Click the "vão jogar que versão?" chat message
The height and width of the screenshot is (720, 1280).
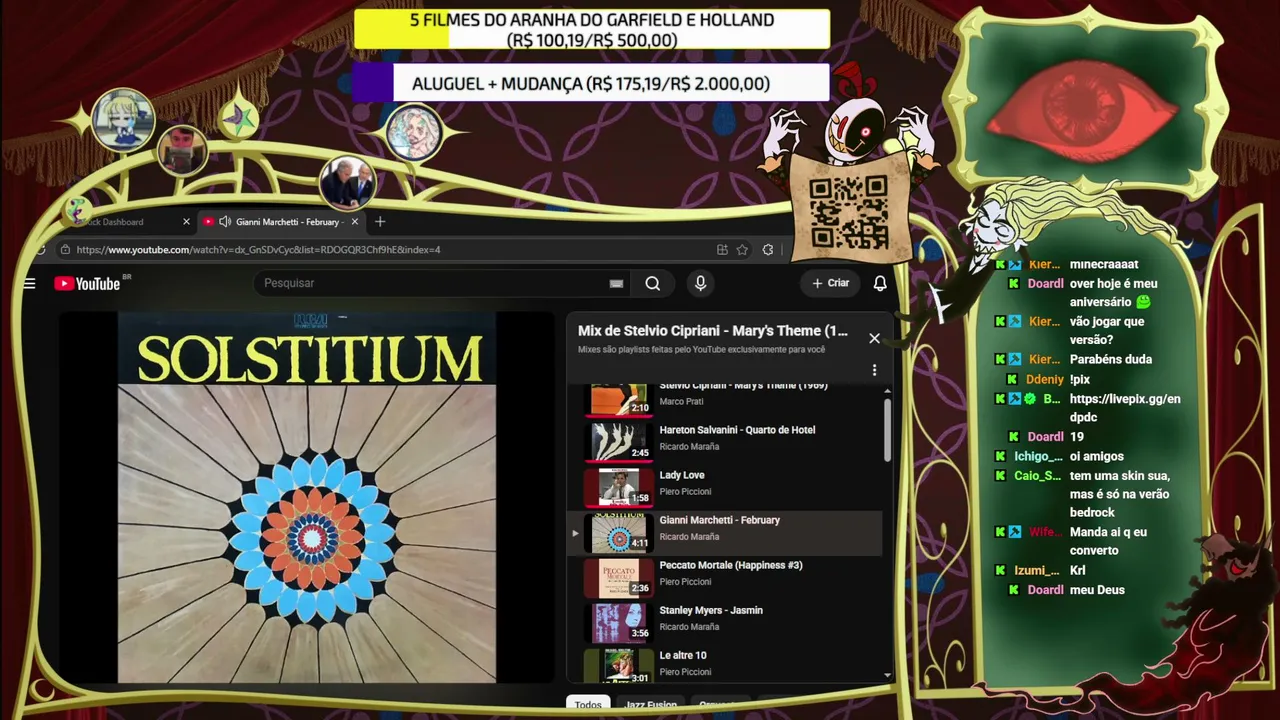click(x=1107, y=331)
